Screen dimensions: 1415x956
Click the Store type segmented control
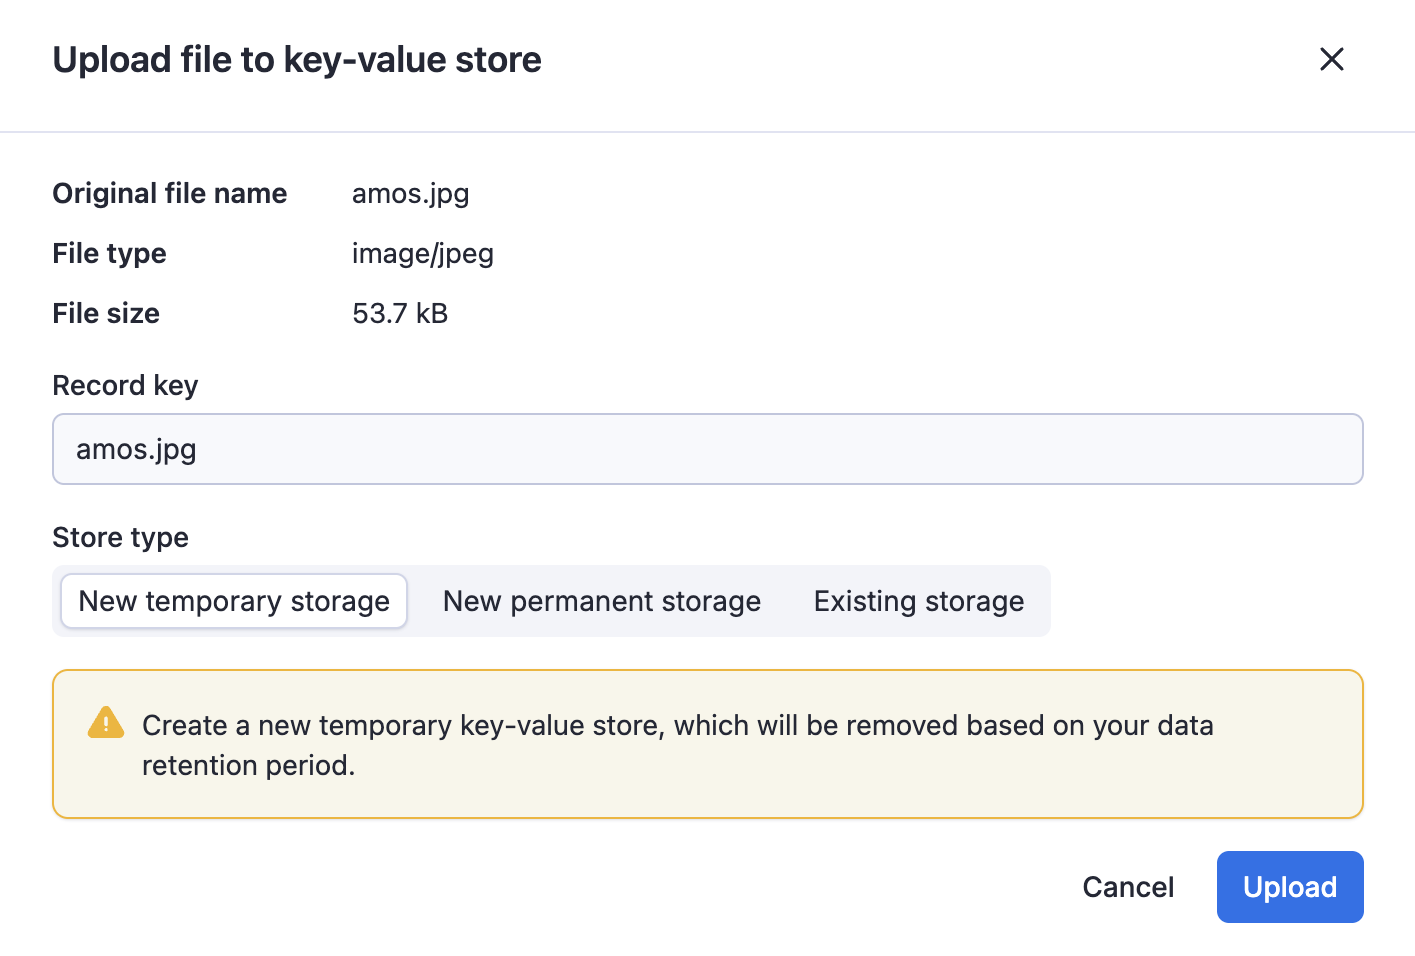[x=550, y=600]
